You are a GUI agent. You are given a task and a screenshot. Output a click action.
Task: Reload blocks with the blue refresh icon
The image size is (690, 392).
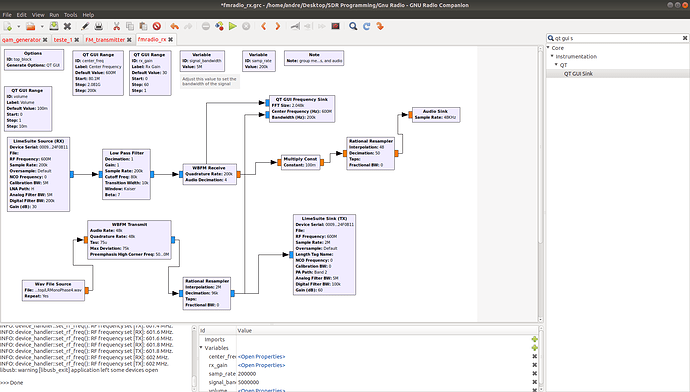pos(366,26)
